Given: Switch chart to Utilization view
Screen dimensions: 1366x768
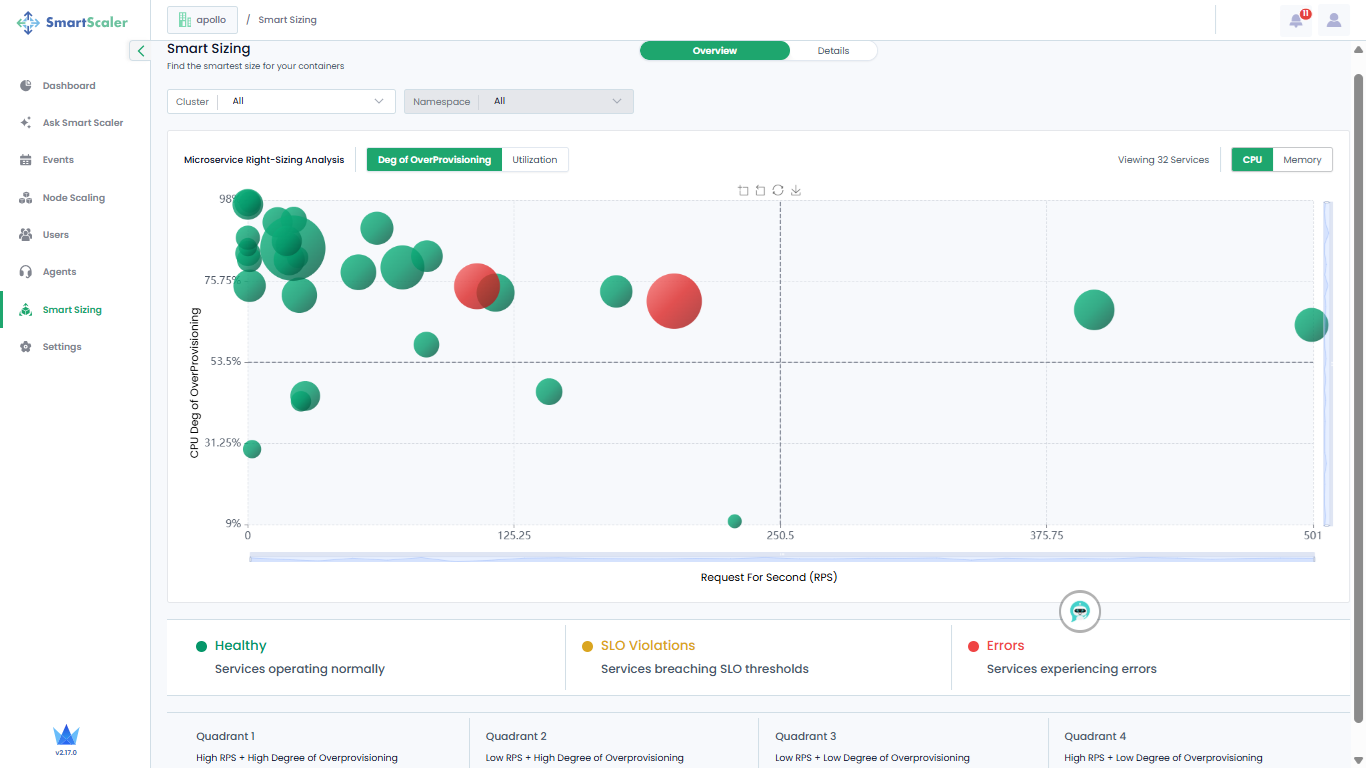Looking at the screenshot, I should point(535,160).
